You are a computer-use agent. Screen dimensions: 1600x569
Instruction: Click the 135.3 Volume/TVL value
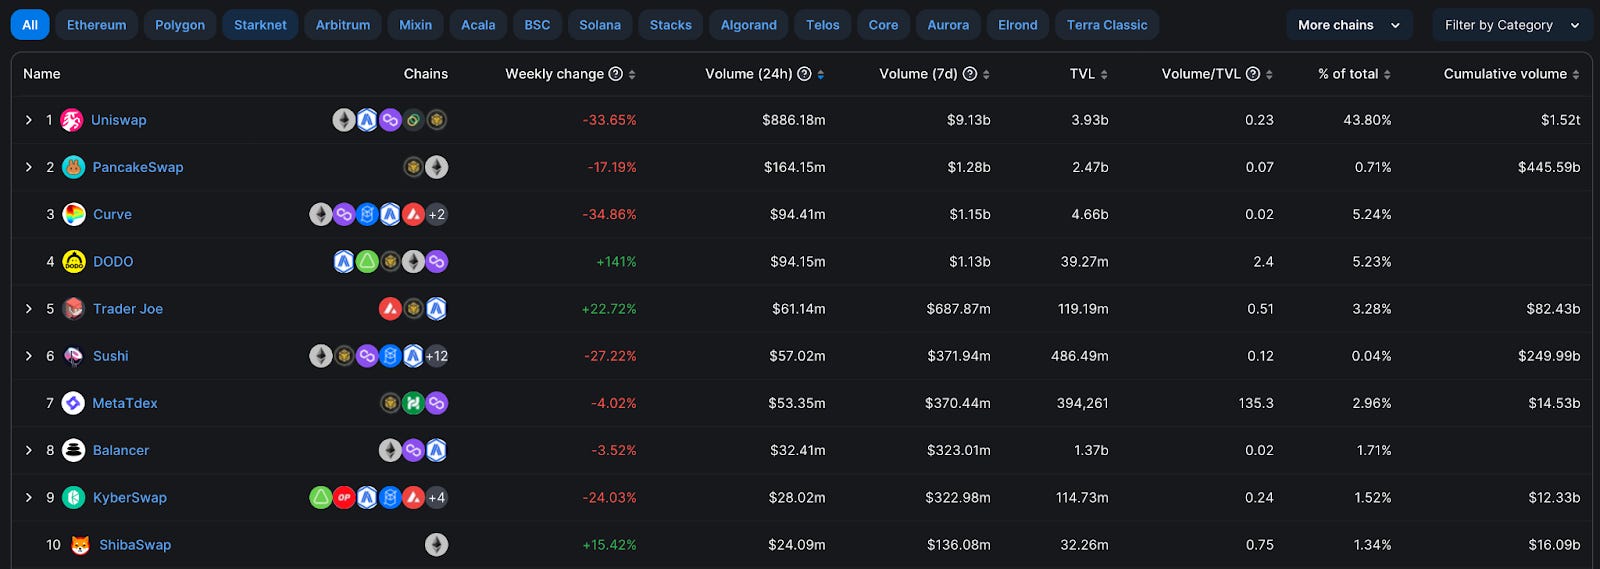click(x=1256, y=403)
